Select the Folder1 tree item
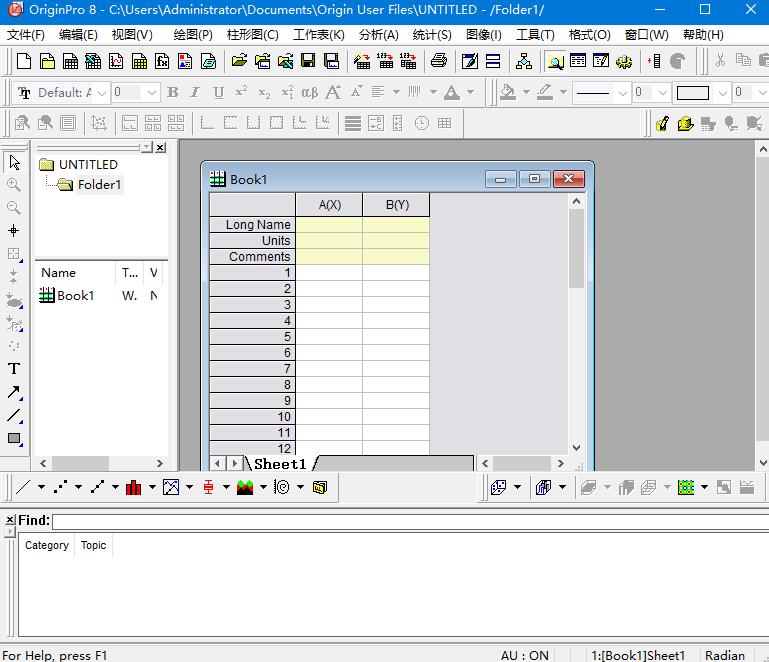Image resolution: width=769 pixels, height=662 pixels. coord(99,185)
